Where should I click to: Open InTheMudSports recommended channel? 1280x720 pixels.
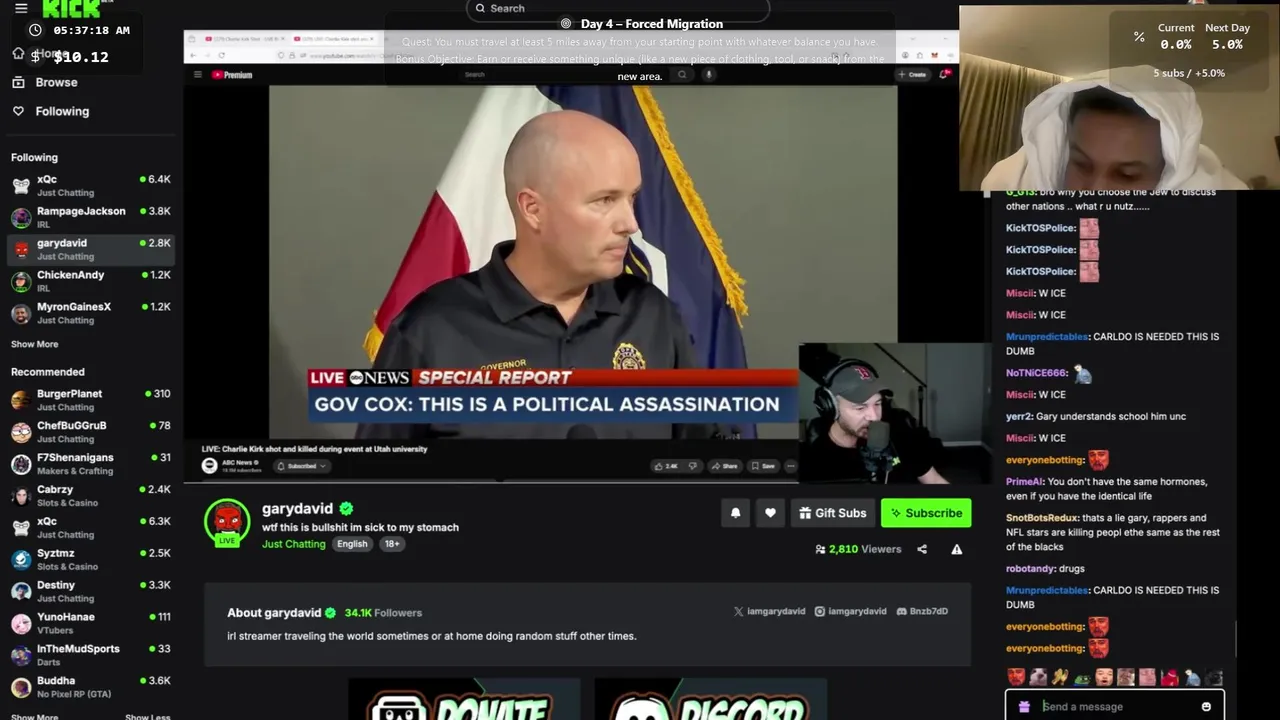pos(91,655)
